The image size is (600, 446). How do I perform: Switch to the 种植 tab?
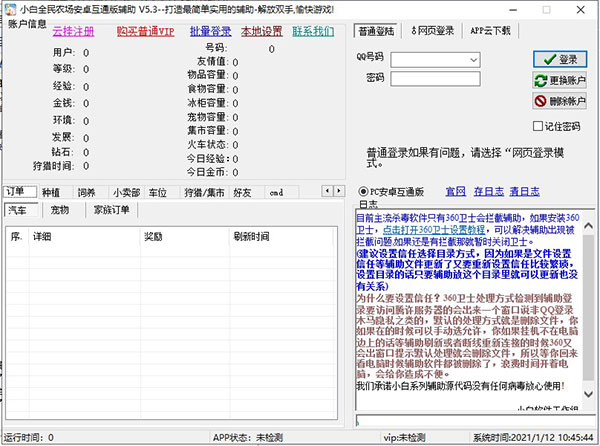coord(52,192)
